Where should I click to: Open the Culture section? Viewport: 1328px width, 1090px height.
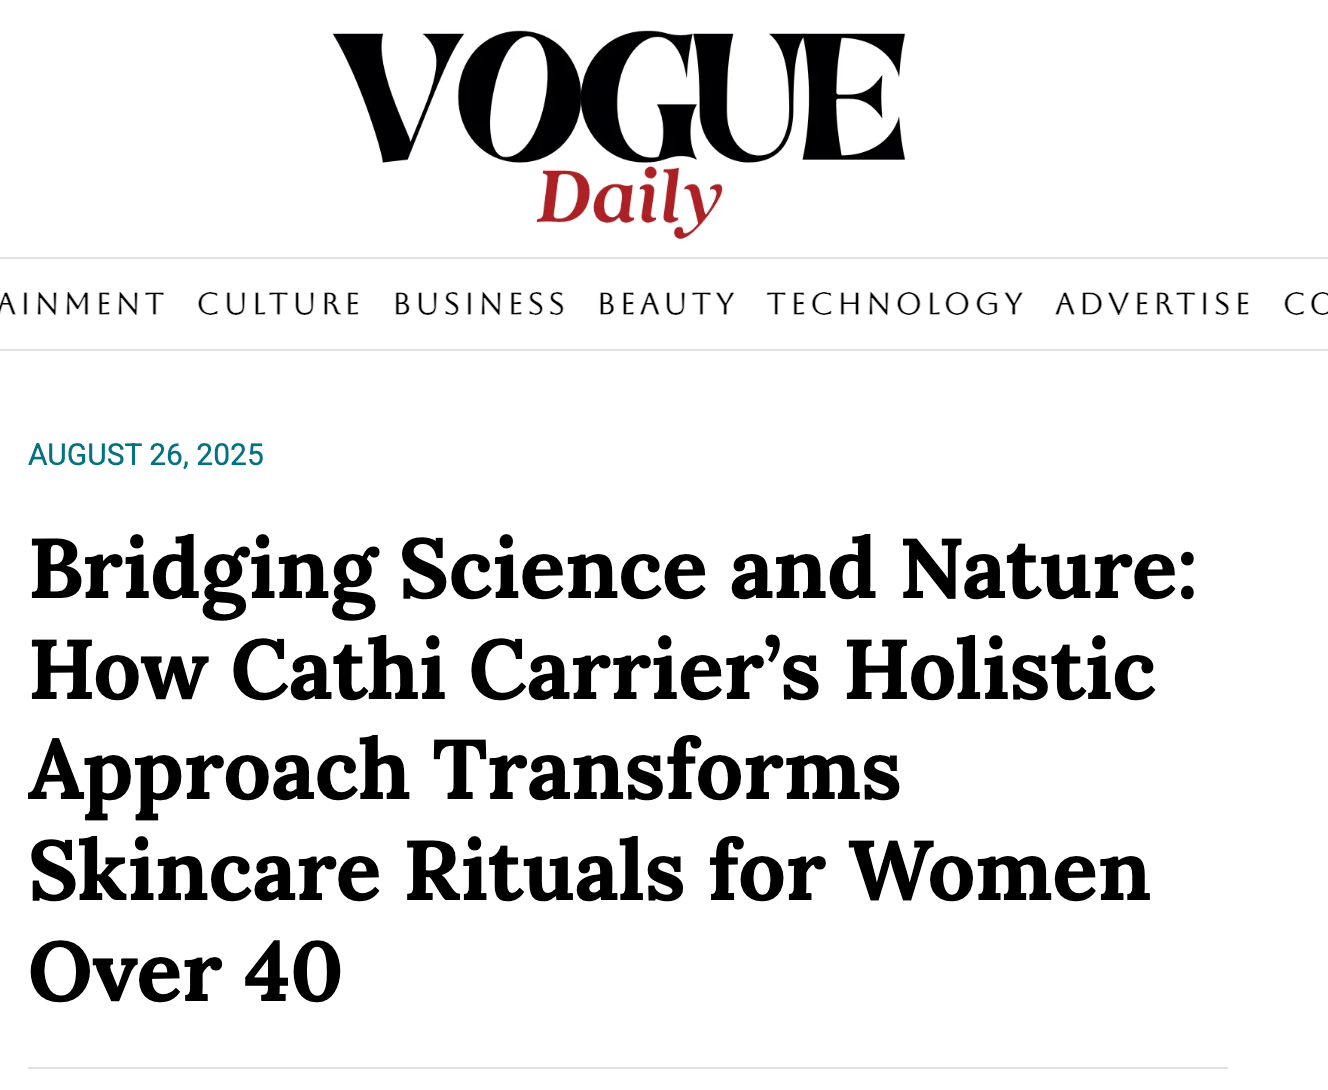279,304
